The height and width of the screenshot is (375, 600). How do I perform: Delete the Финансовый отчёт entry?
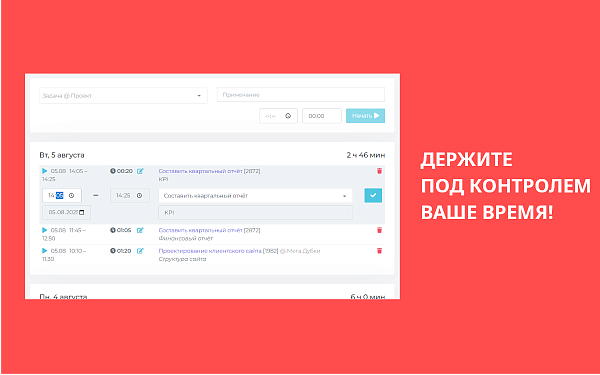(x=379, y=230)
